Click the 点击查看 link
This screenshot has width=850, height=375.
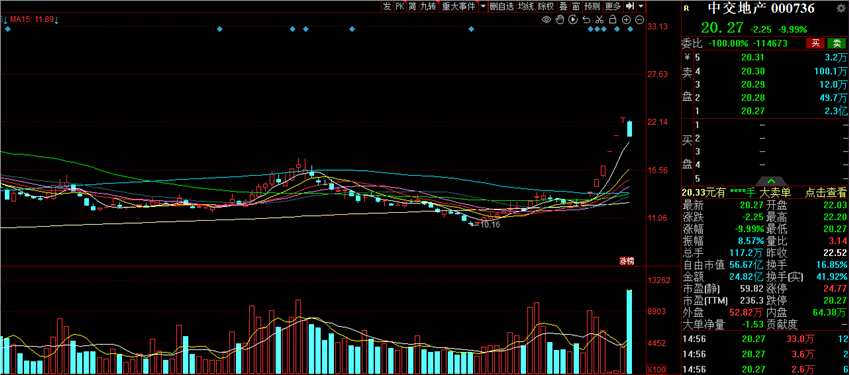[x=826, y=192]
